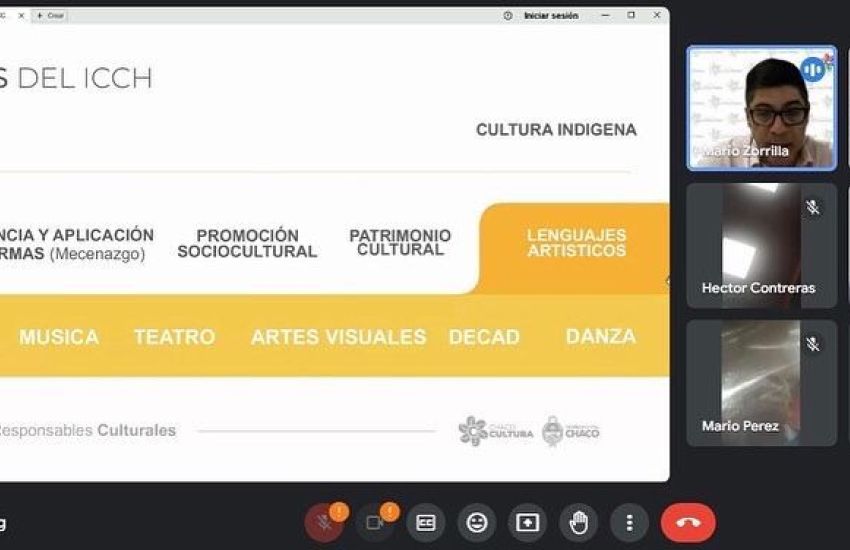Select the PROMOCIÓN SOCIOCULTURAL heading
Screen dimensions: 850x550
coord(247,243)
